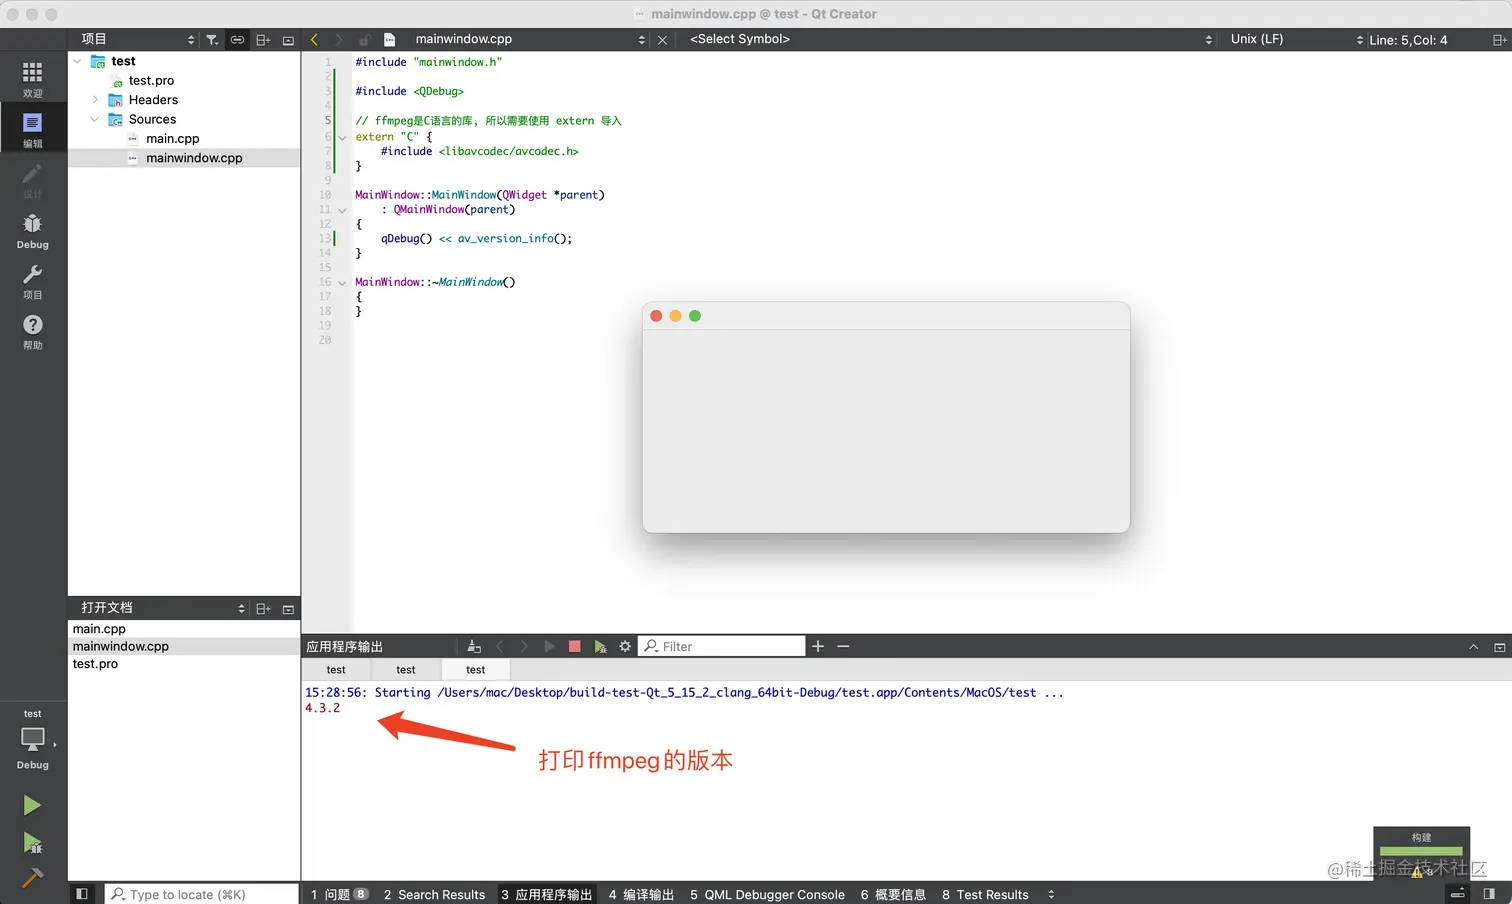Change the Unix (LF) line ending
The image size is (1512, 904).
coord(1296,40)
